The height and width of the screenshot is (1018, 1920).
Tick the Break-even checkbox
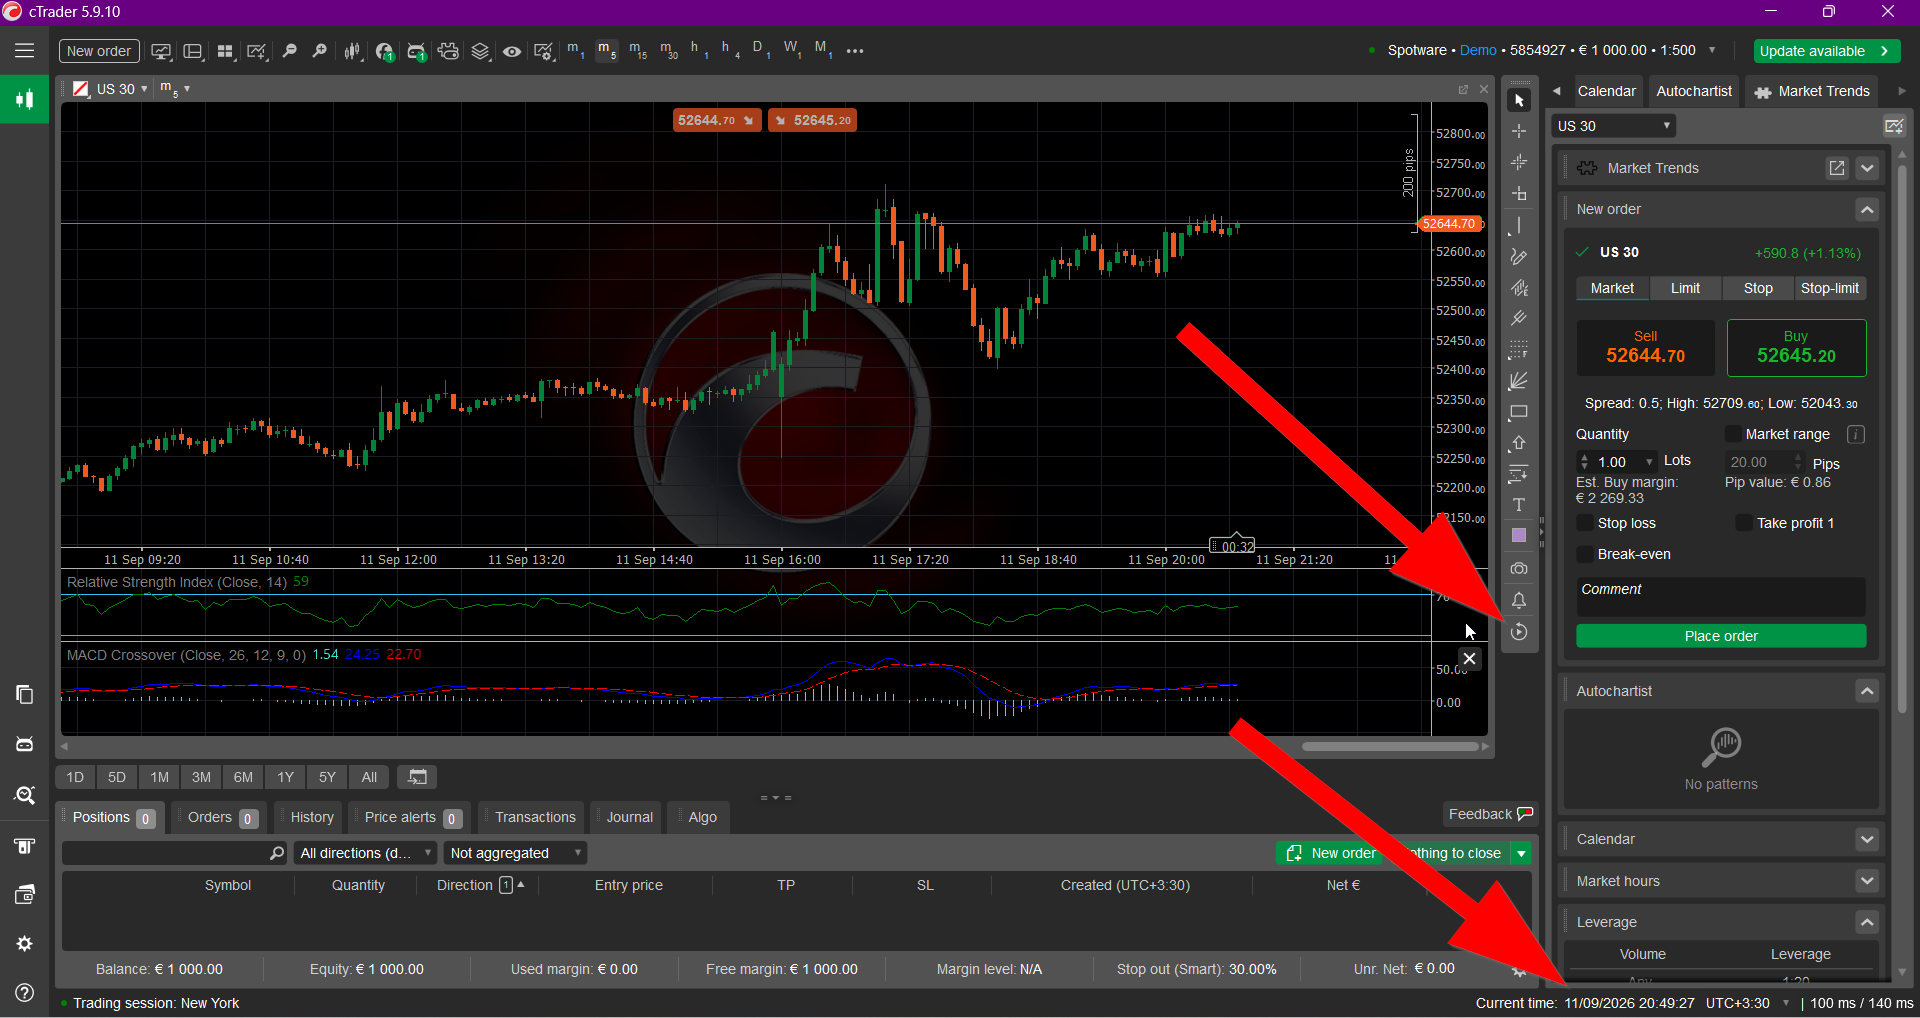[x=1585, y=554]
